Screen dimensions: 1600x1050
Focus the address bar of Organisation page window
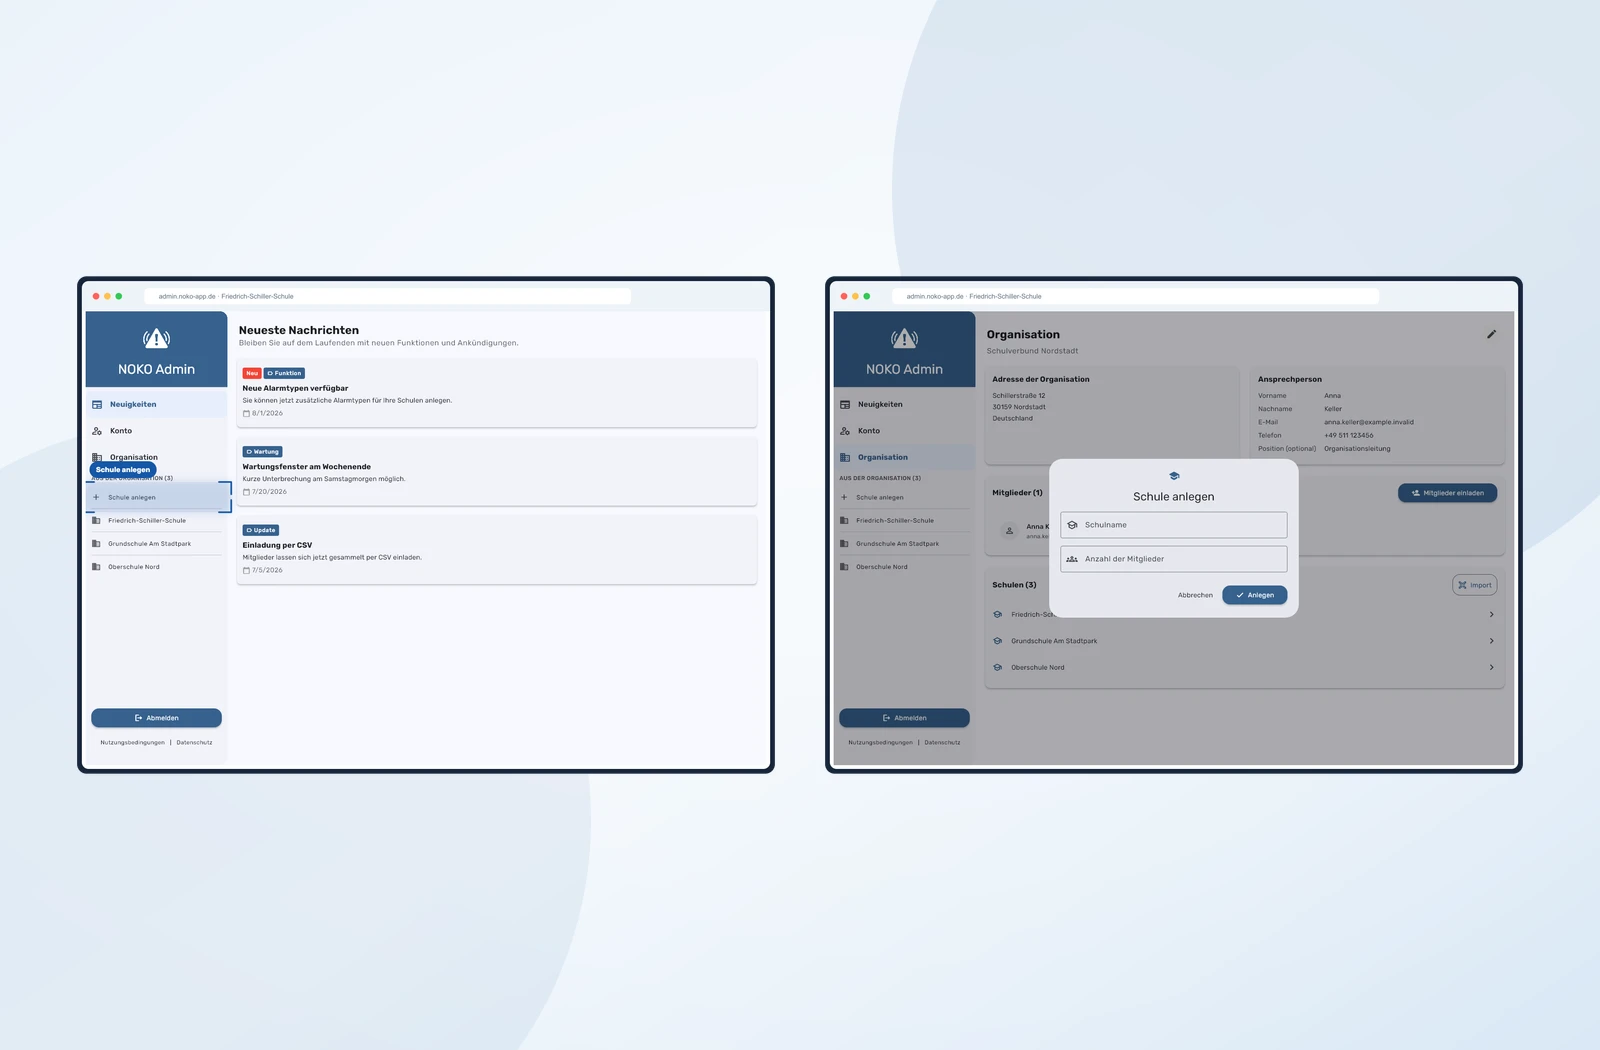1136,296
